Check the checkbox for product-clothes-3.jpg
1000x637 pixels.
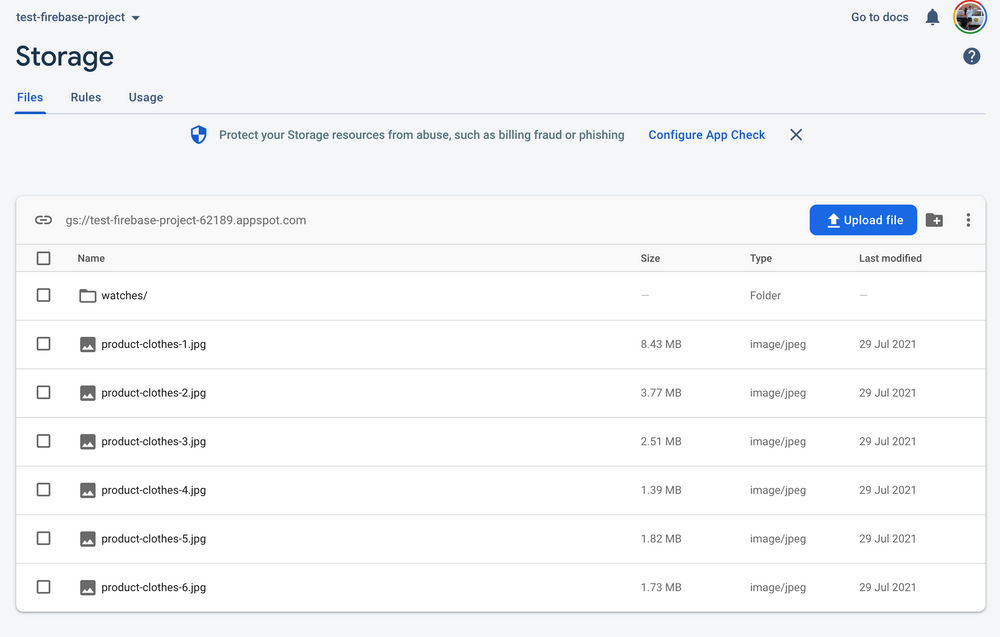pos(43,441)
